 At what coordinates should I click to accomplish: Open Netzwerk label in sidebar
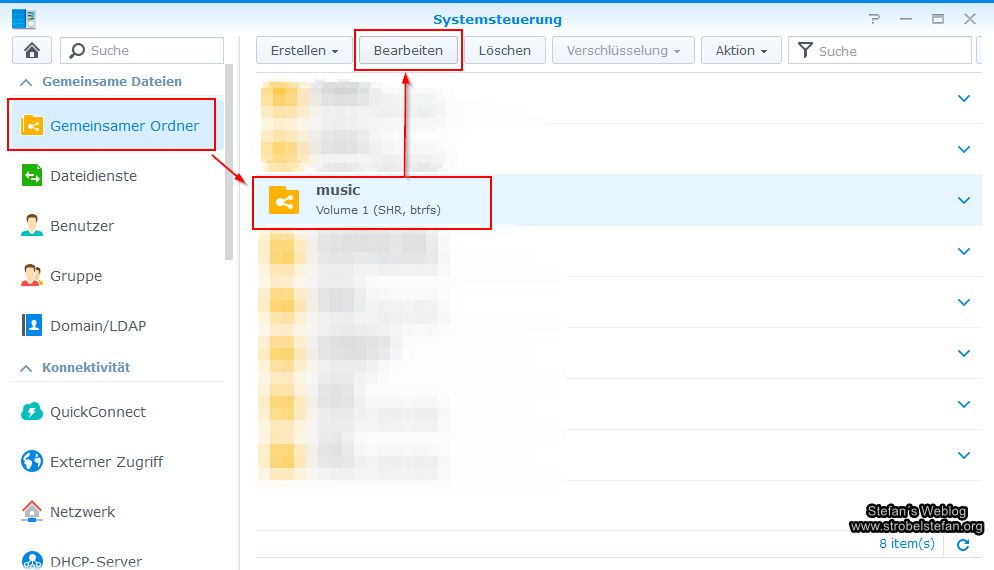(x=82, y=512)
